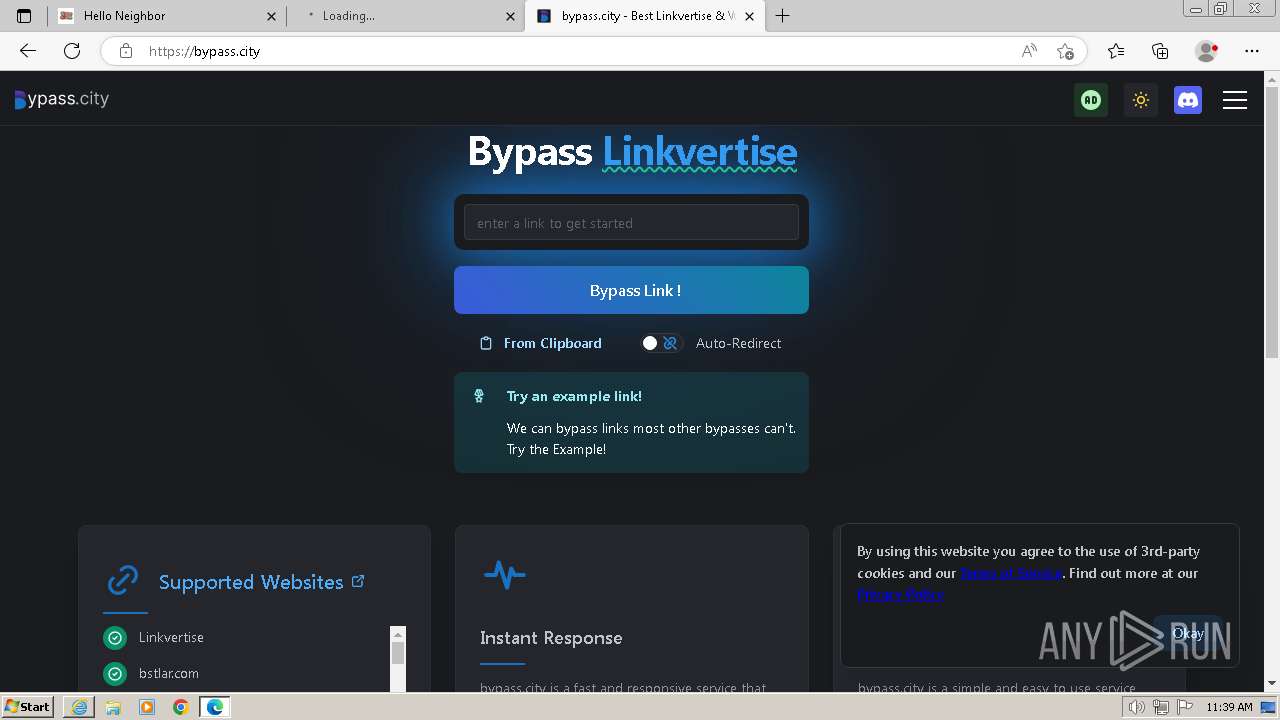The height and width of the screenshot is (720, 1280).
Task: Open Read aloud icon in address bar
Action: pos(1029,51)
